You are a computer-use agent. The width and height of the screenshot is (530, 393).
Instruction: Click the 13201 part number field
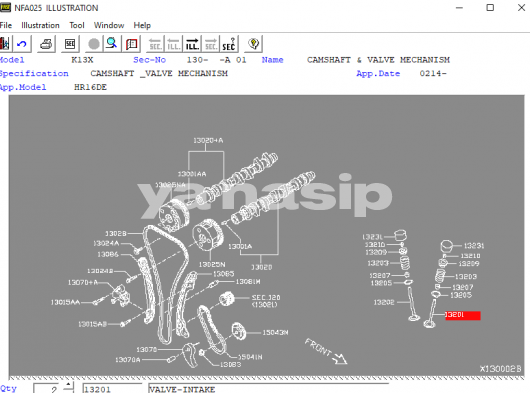tap(112, 389)
